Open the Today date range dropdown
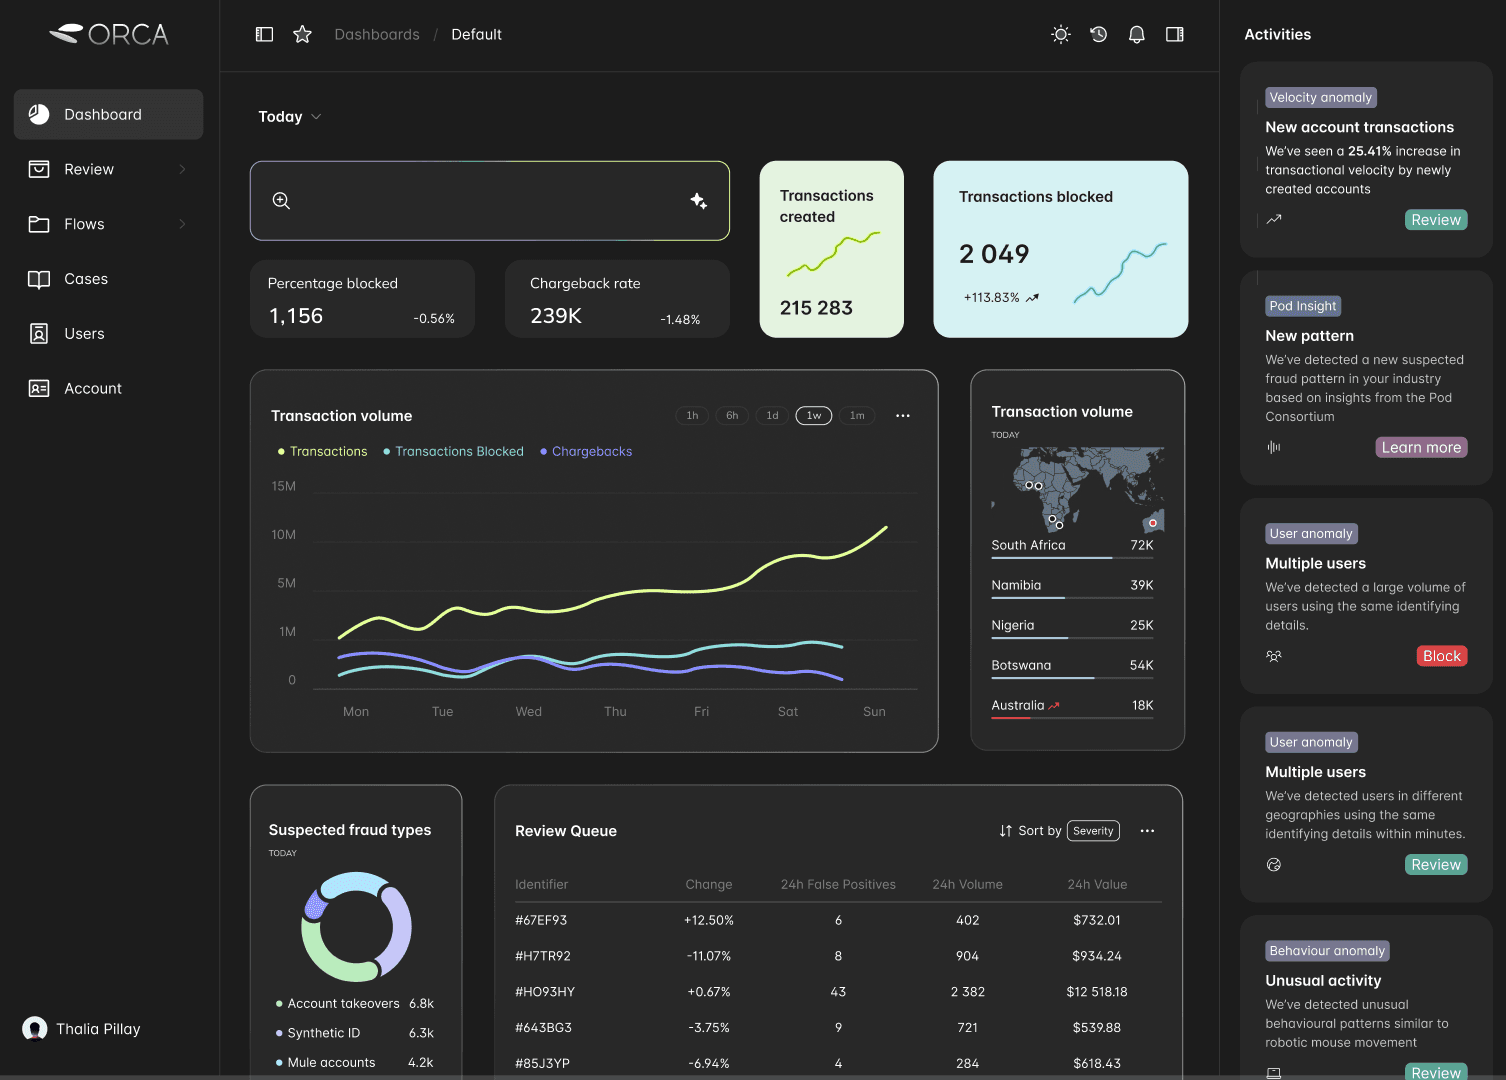1506x1080 pixels. (x=289, y=116)
